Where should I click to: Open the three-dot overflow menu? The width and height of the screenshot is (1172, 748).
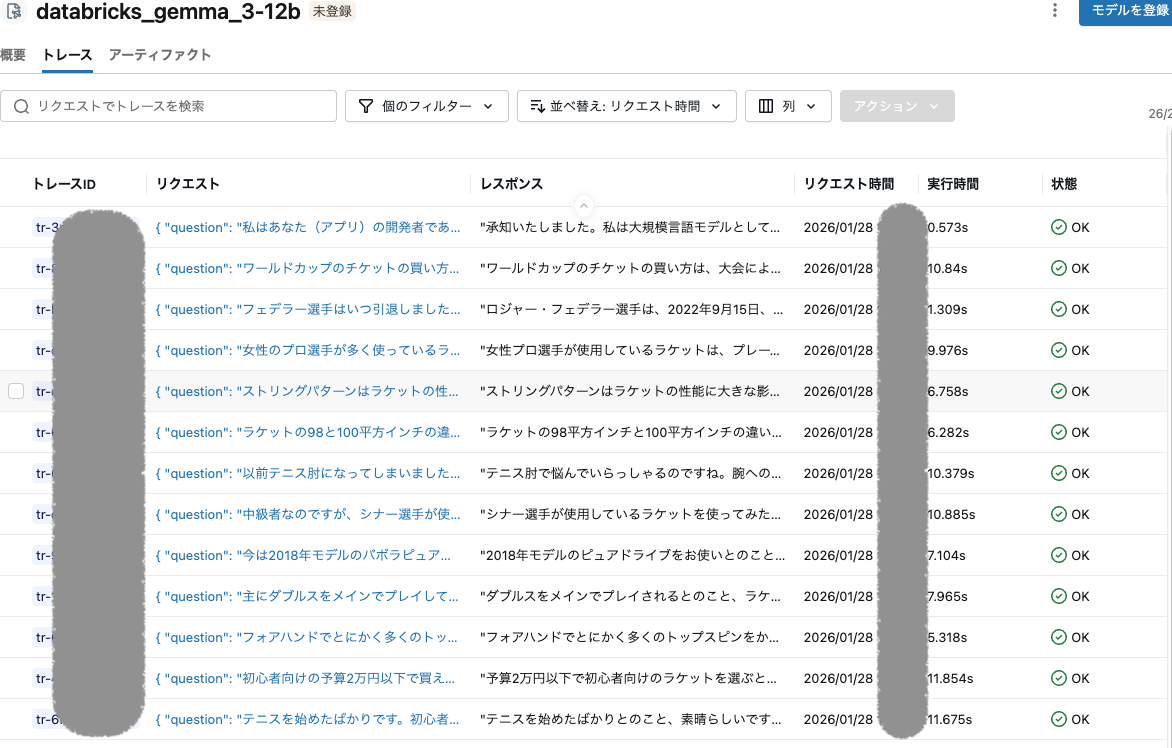[x=1057, y=10]
